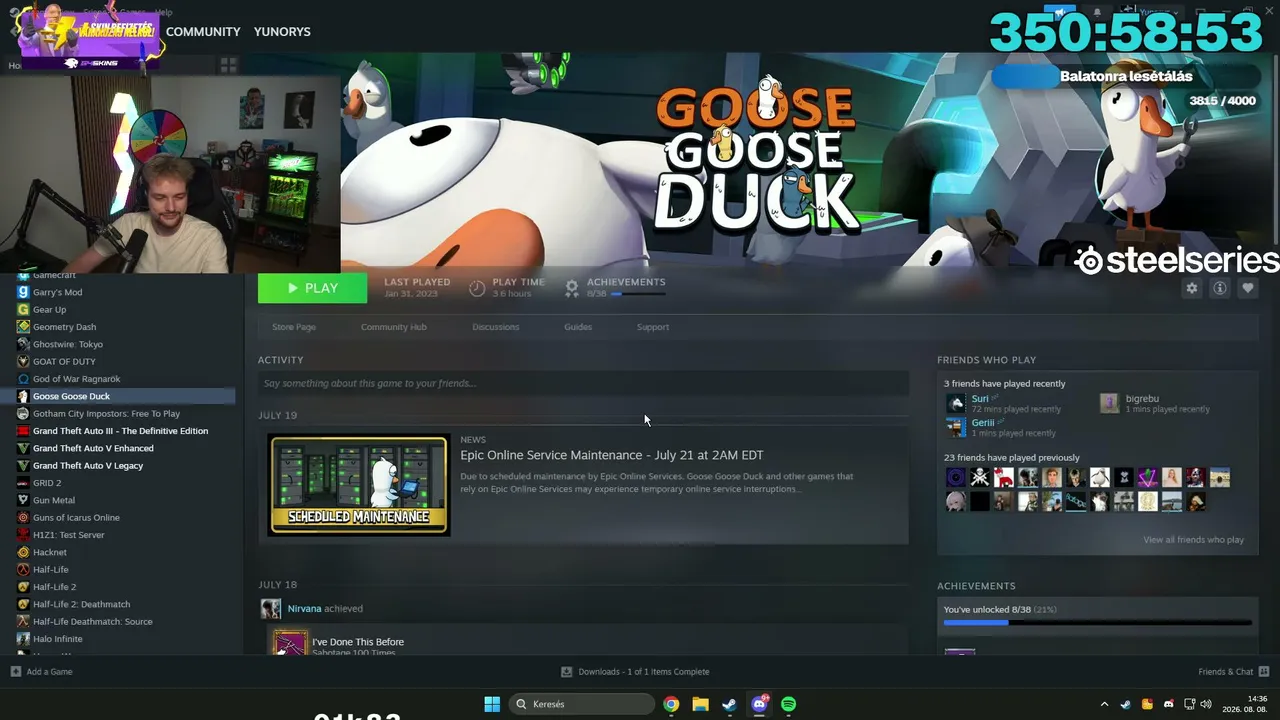Screen dimensions: 1280x720
Task: Click the Add a Game label
Action: pyautogui.click(x=50, y=672)
